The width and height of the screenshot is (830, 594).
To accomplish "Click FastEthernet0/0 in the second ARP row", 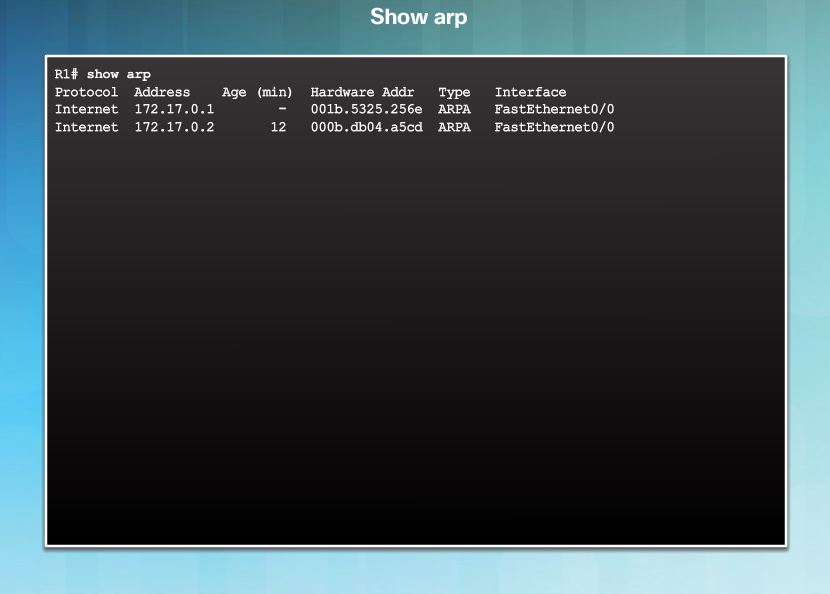I will [x=555, y=127].
